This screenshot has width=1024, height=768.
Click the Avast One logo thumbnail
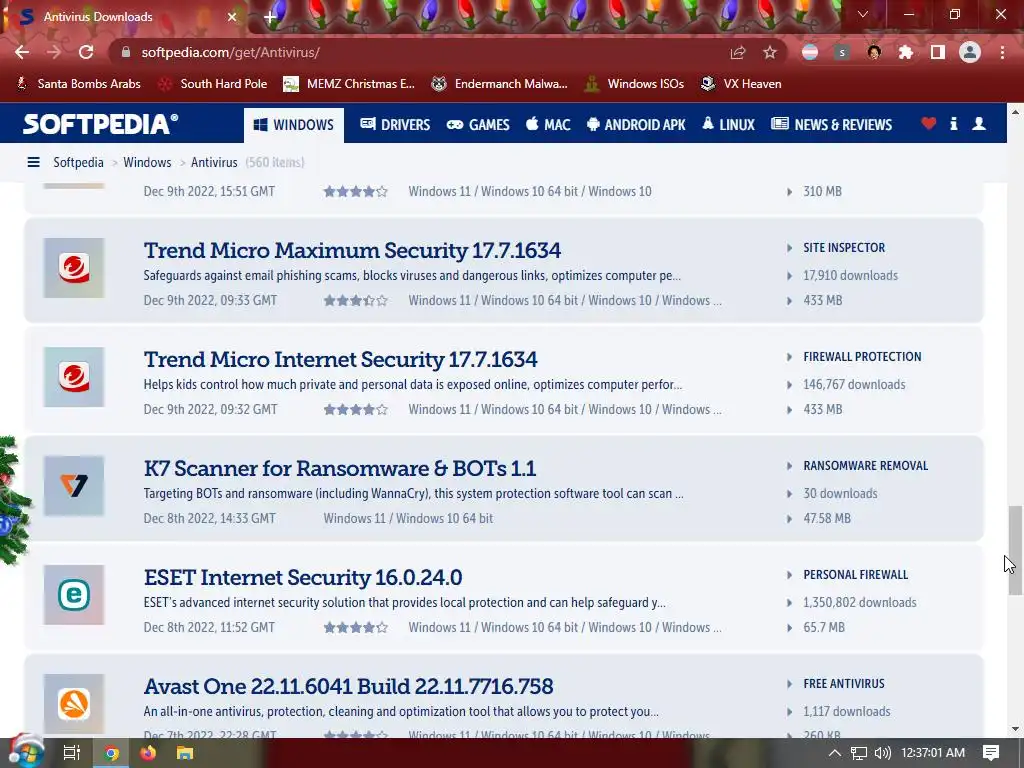74,704
